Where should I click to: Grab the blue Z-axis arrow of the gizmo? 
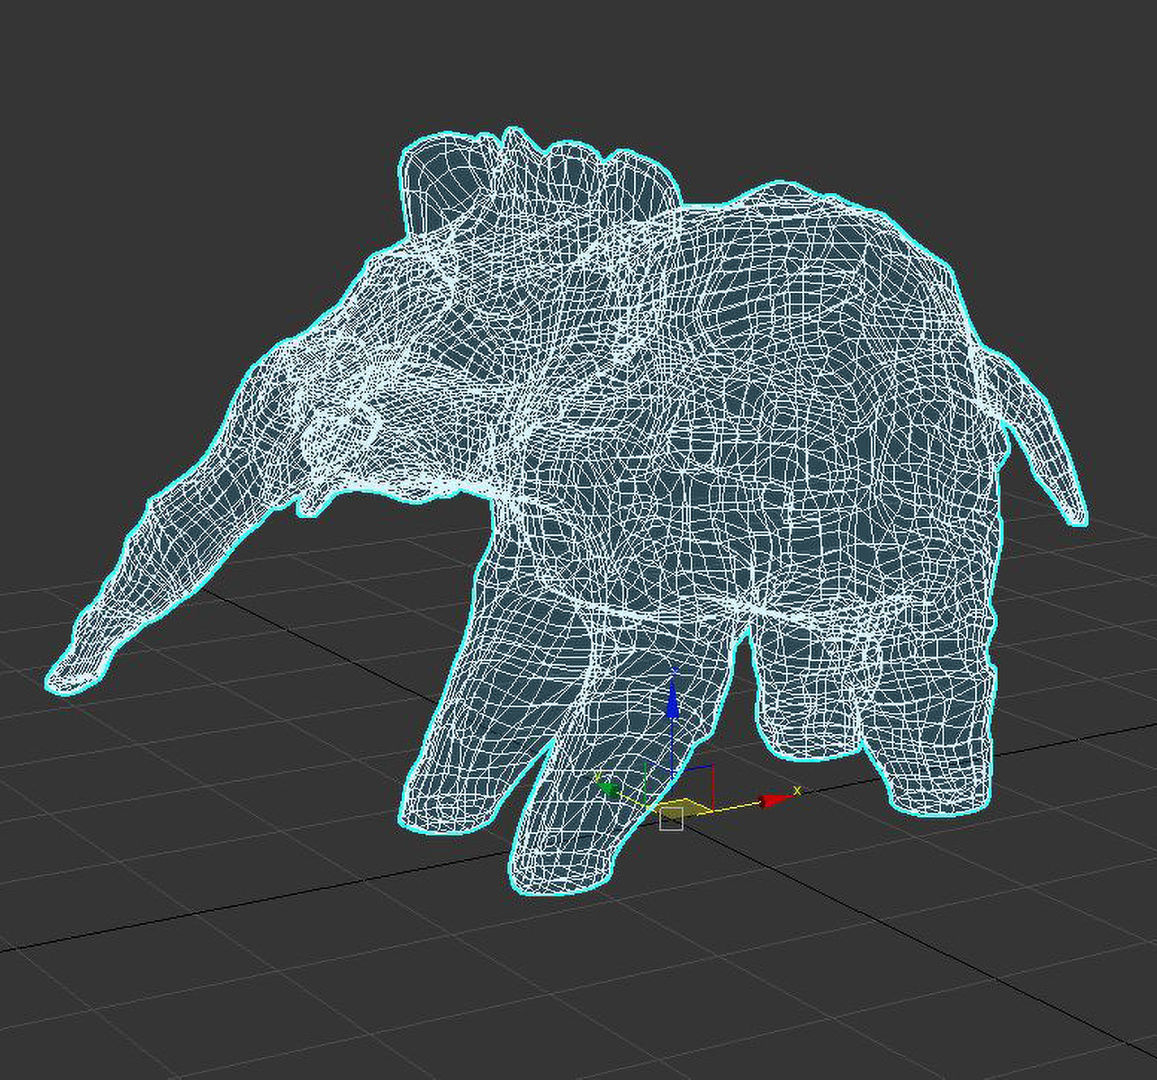(672, 700)
